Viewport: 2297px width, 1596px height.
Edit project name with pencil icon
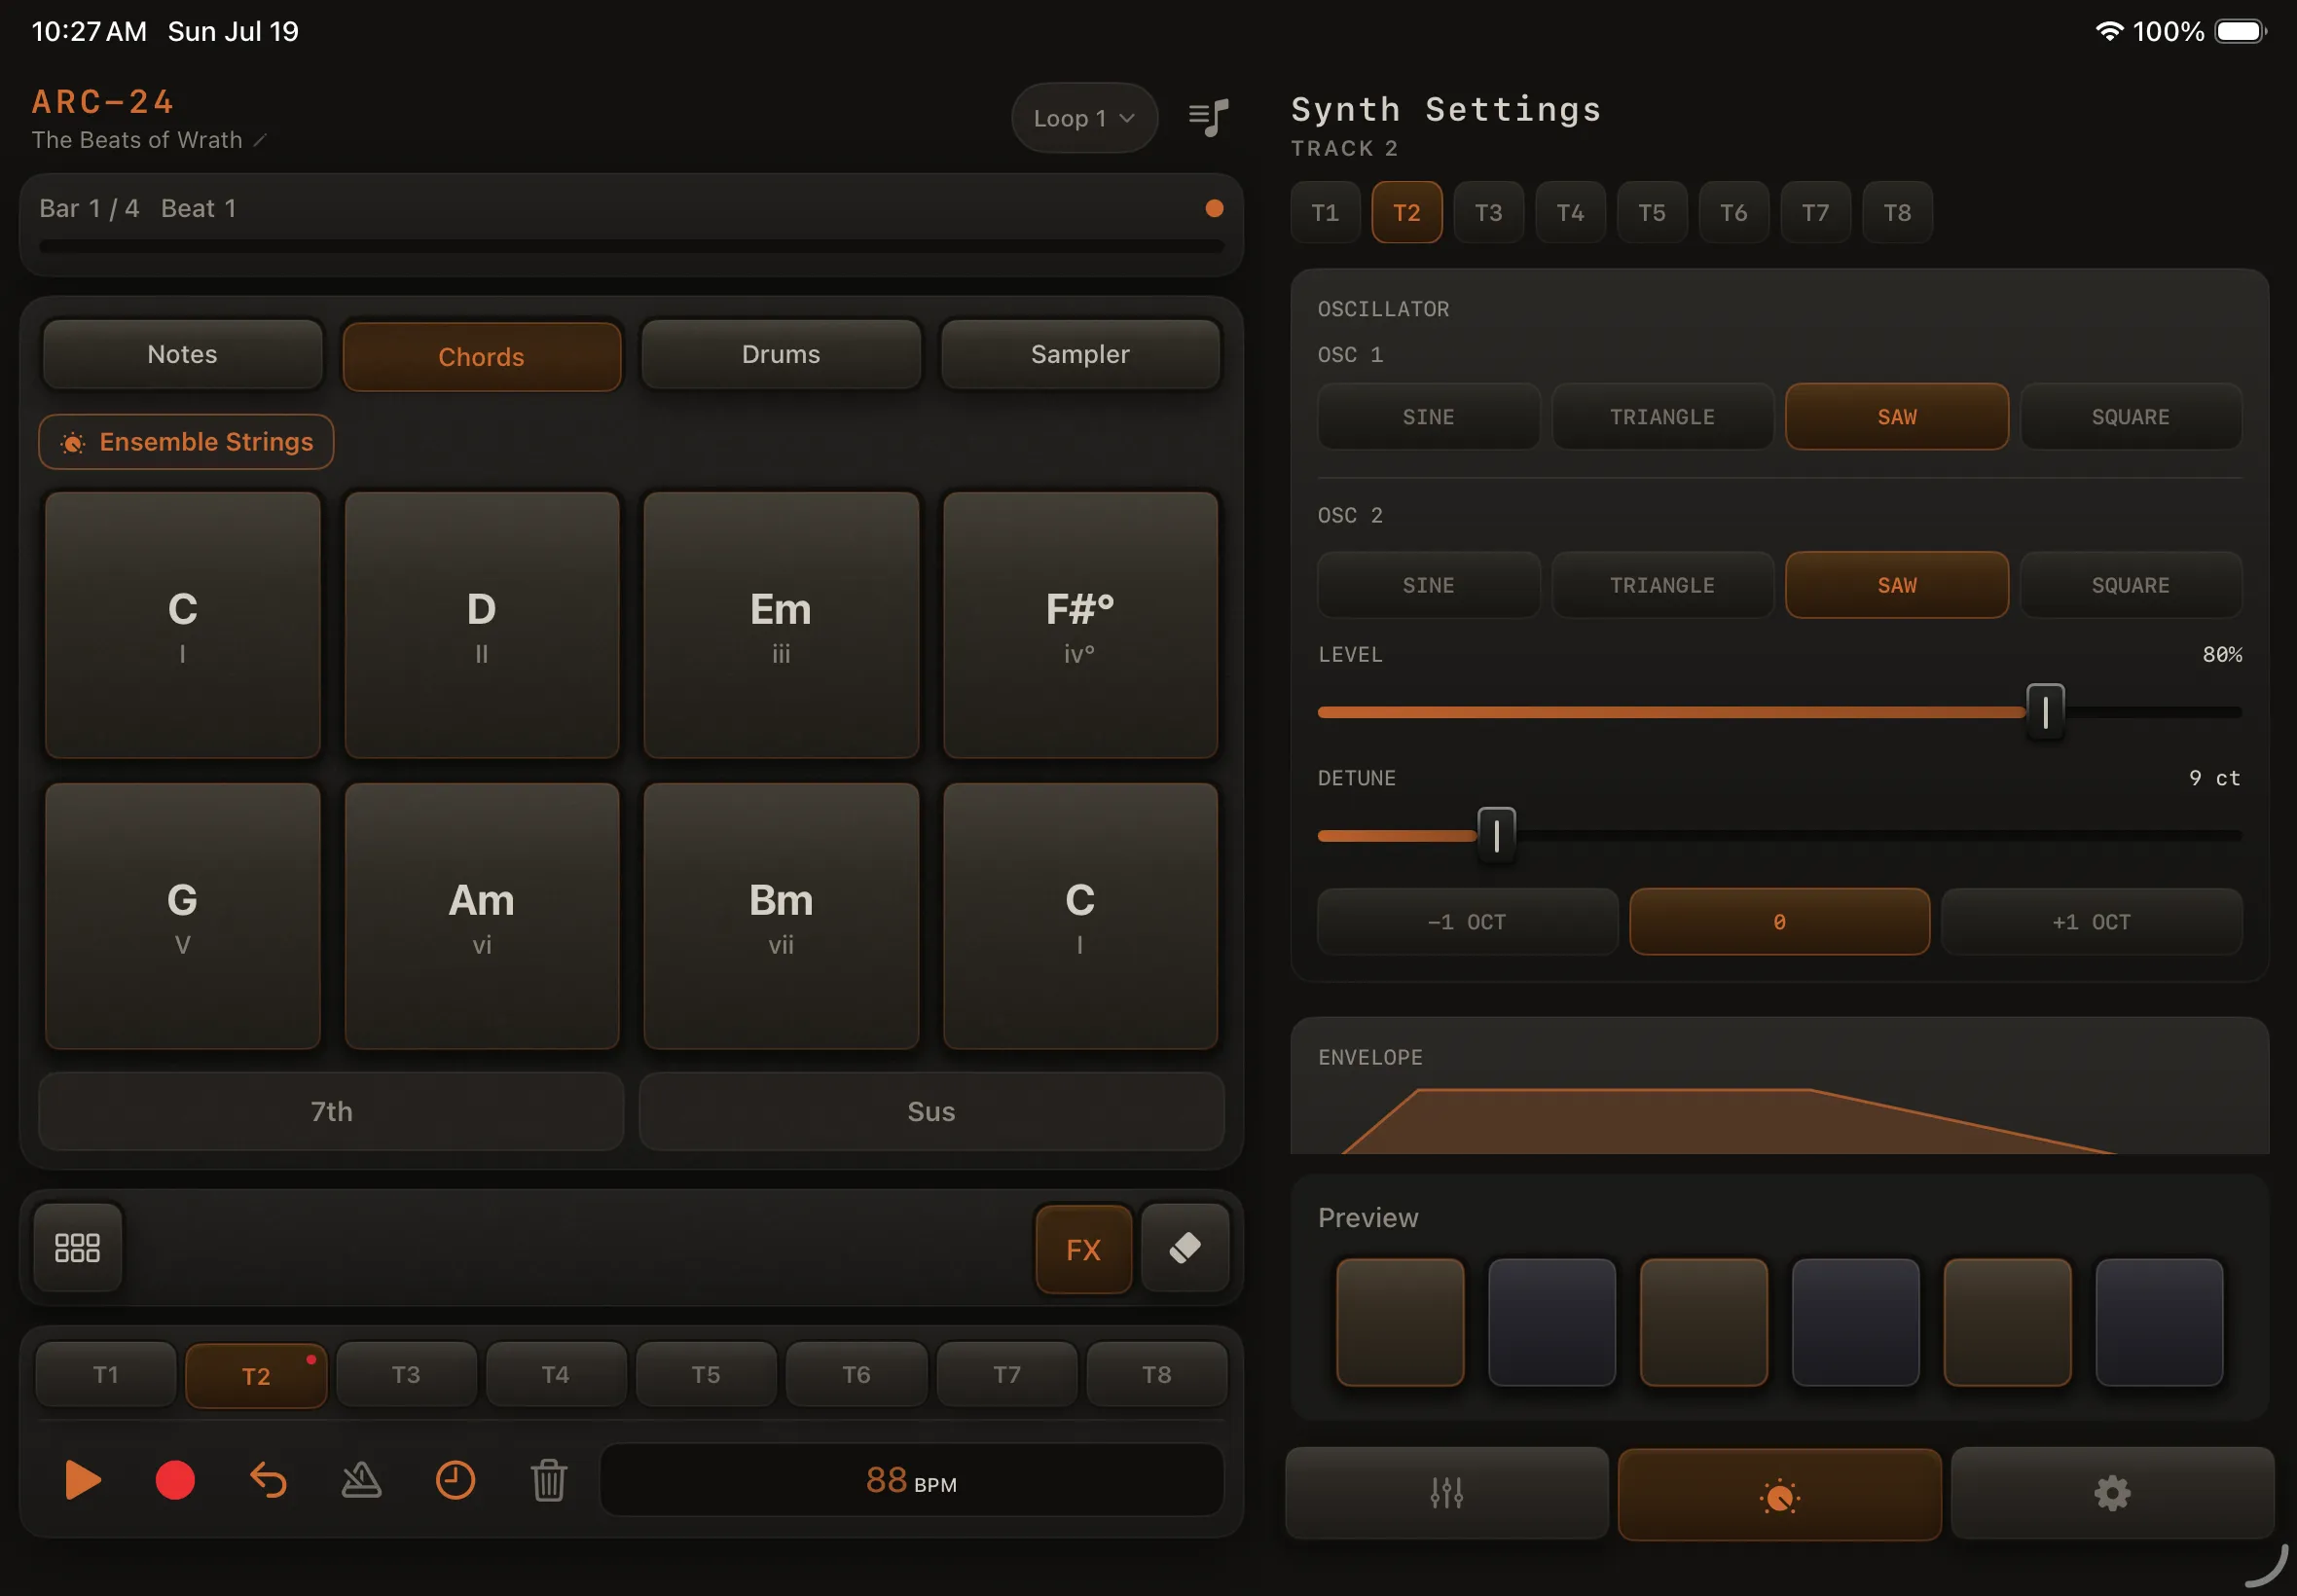point(260,141)
